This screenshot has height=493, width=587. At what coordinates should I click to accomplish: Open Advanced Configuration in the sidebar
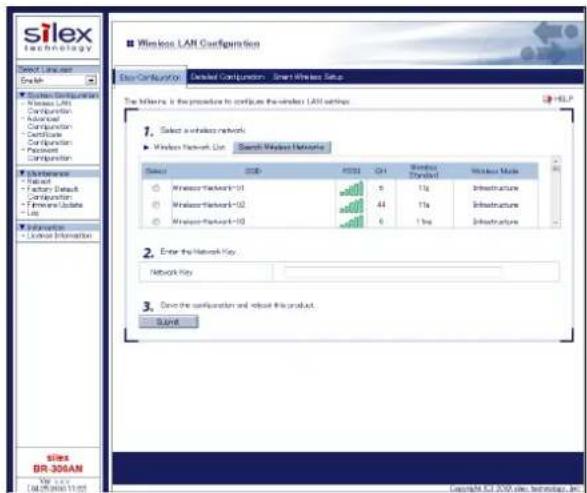(x=49, y=123)
